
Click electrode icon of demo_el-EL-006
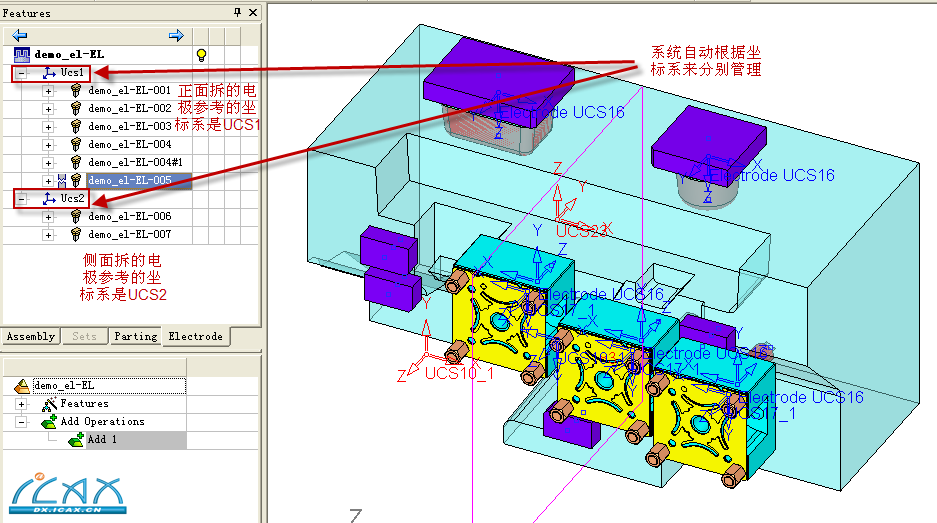coord(76,216)
